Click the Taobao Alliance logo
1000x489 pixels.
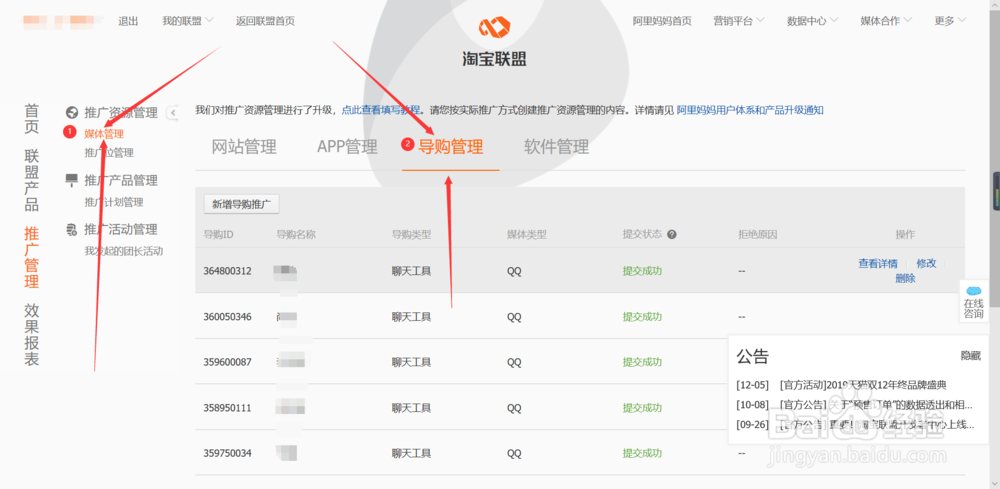494,42
